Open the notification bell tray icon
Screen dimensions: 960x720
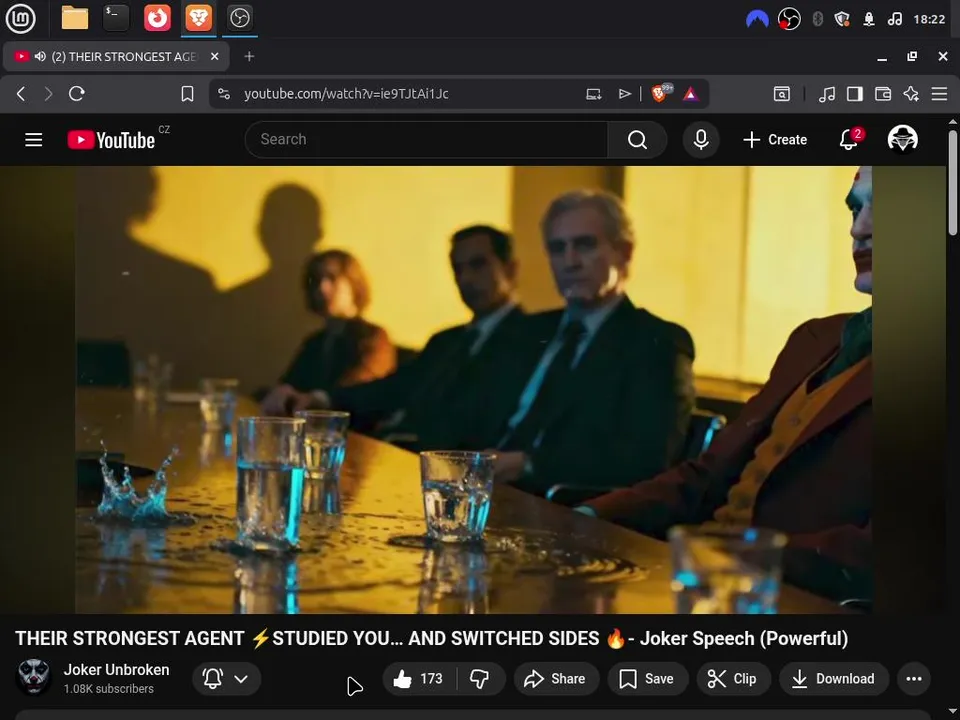869,20
